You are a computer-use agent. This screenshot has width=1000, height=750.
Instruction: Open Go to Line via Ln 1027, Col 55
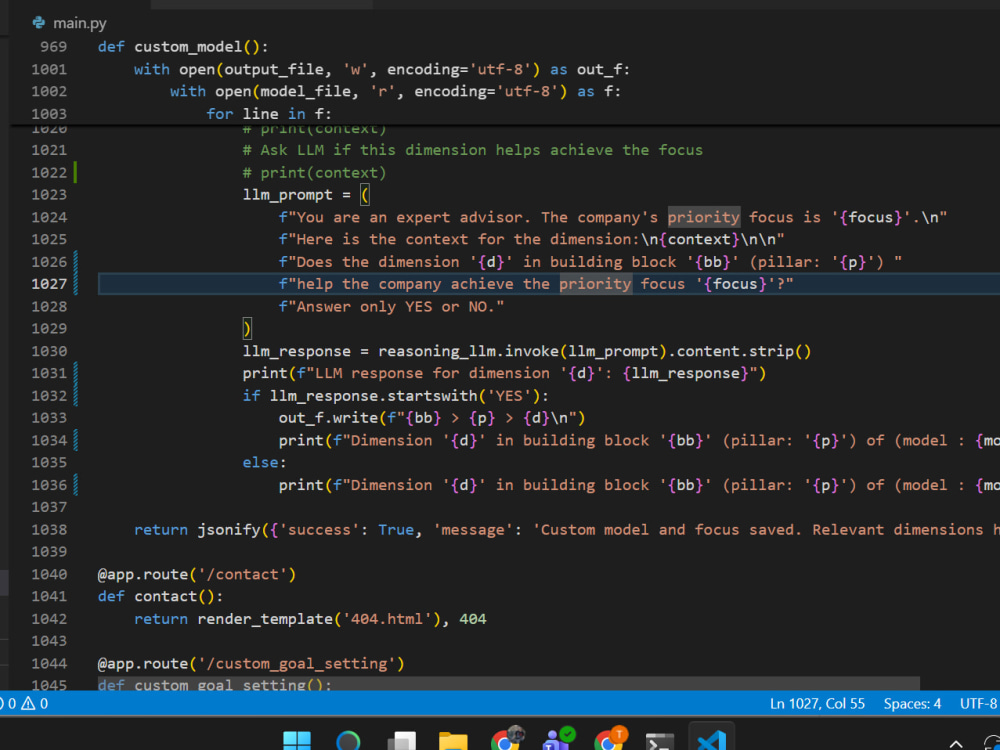click(x=817, y=703)
